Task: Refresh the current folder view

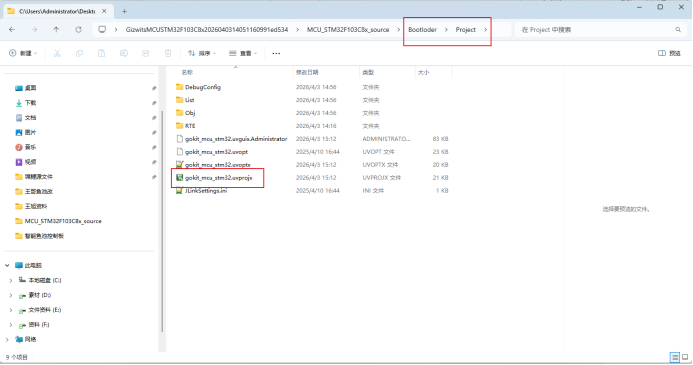Action: pos(78,30)
